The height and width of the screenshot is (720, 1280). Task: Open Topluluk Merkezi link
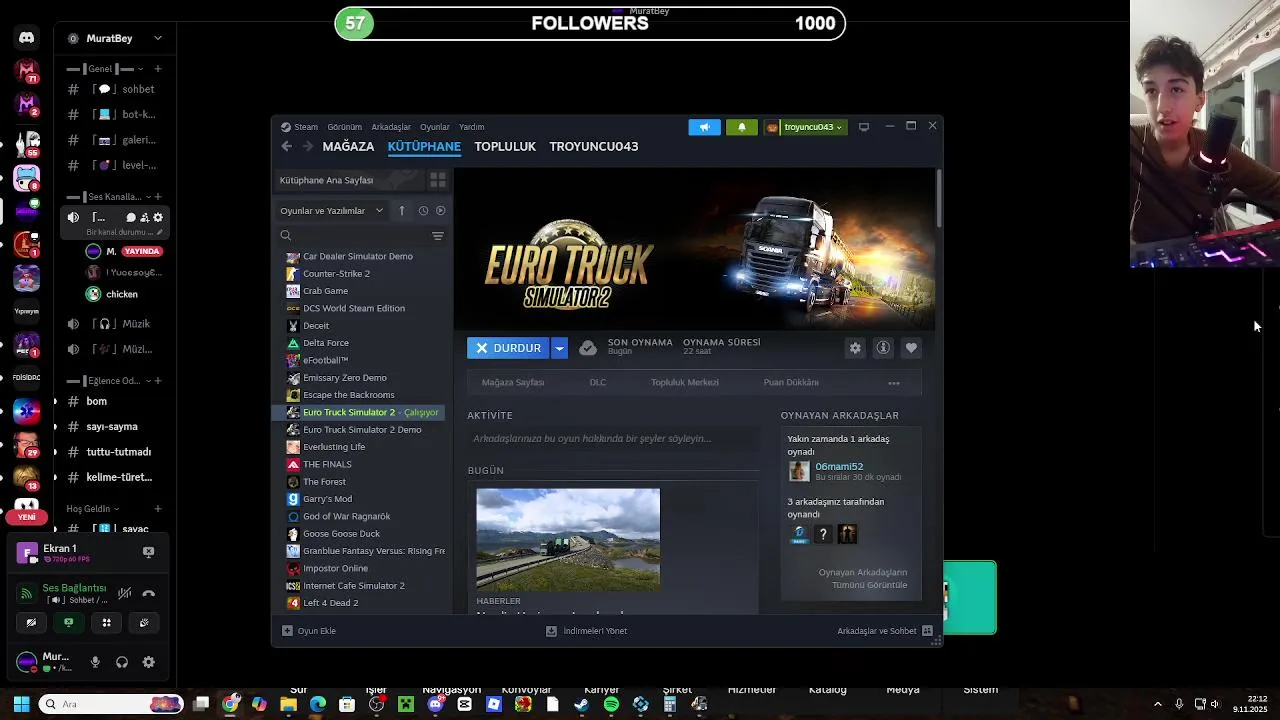685,382
